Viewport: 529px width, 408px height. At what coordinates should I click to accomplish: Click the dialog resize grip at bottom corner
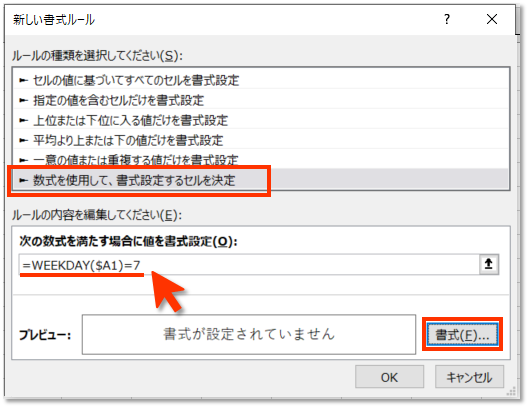[x=511, y=391]
